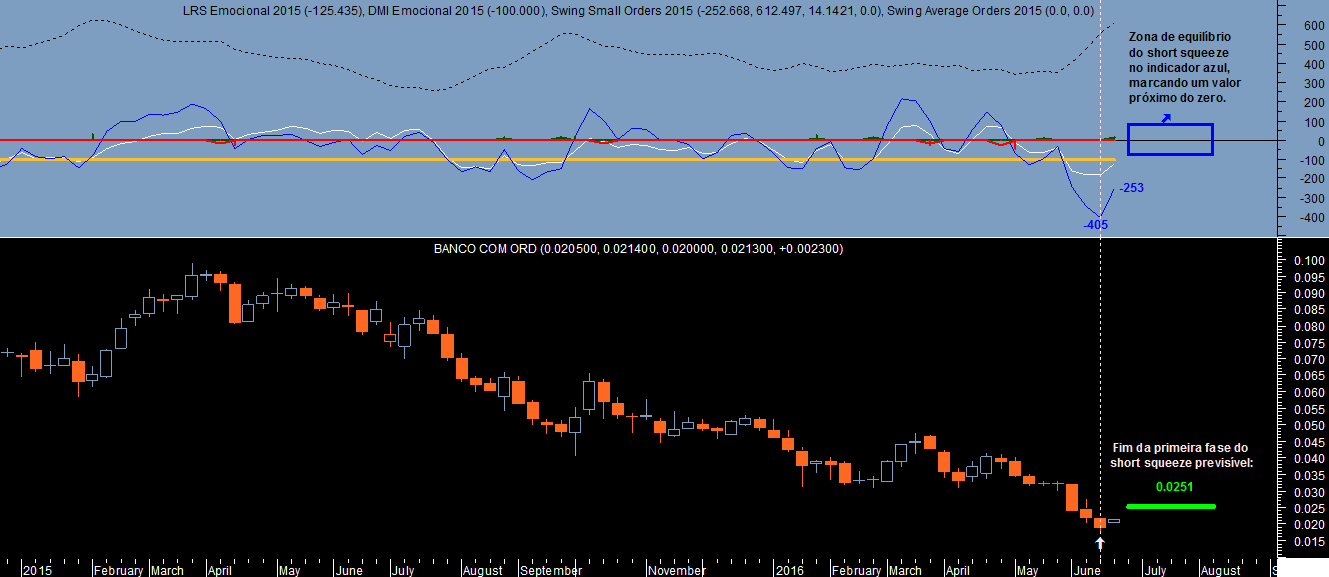This screenshot has width=1329, height=577.
Task: Select the red zero line in indicator pane
Action: point(558,140)
